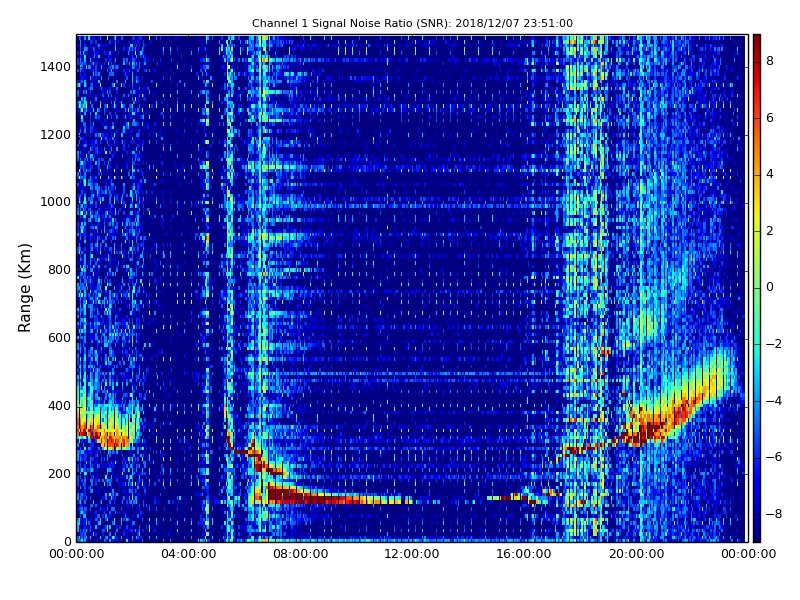Image resolution: width=800 pixels, height=600 pixels.
Task: Click the 08:00:00 time axis label
Action: 301,554
